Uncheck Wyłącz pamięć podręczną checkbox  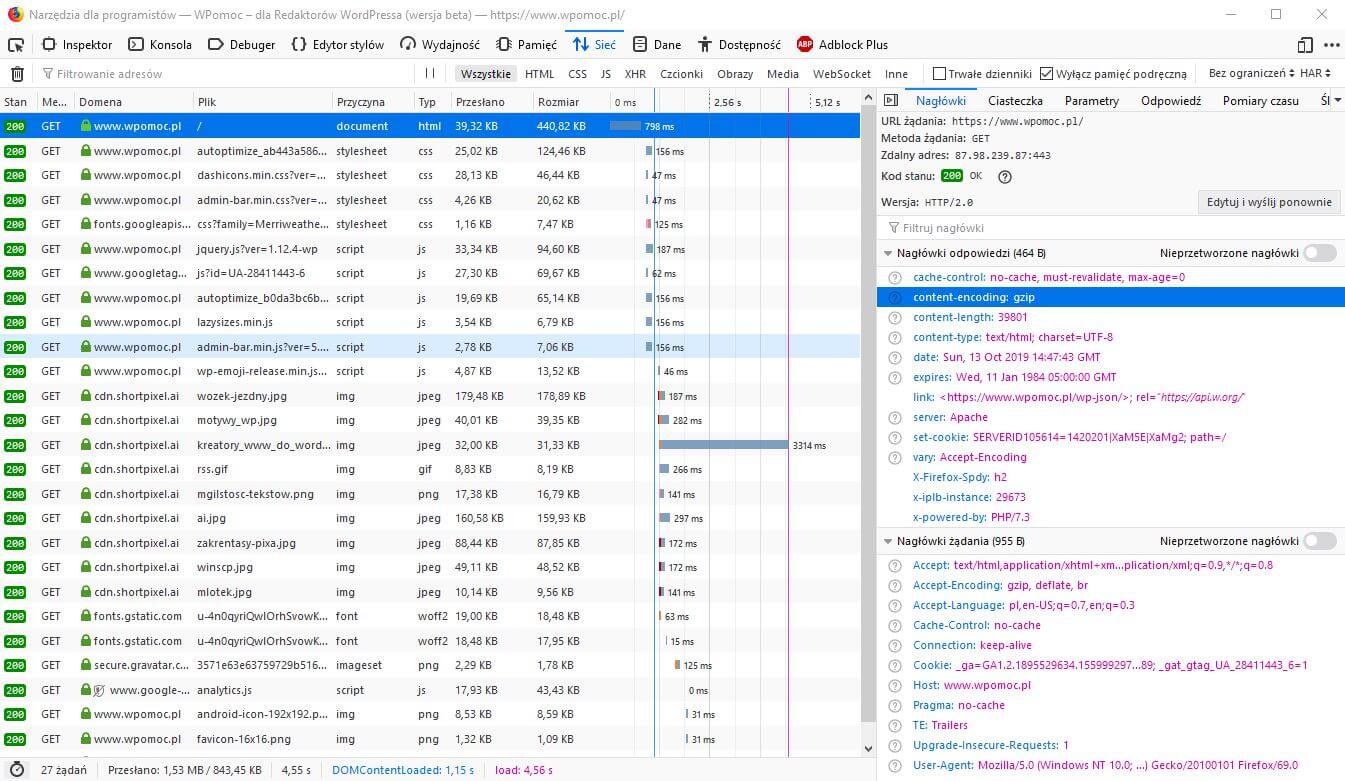(x=1046, y=74)
